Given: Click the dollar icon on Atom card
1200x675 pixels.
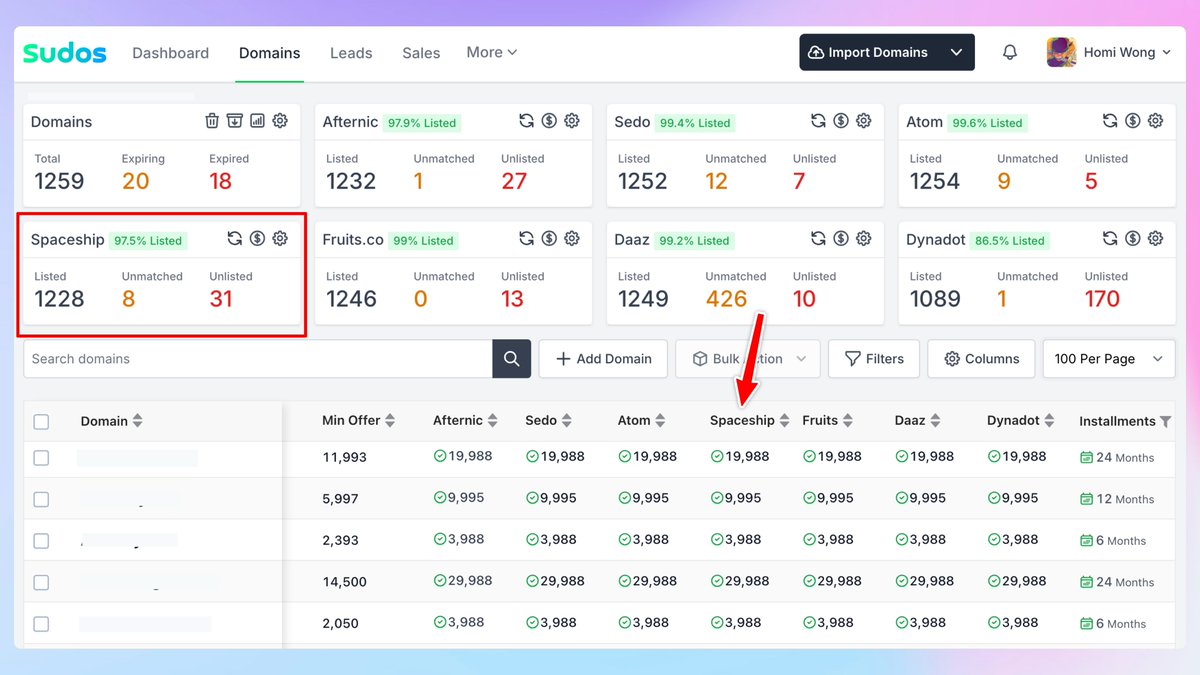Looking at the screenshot, I should (x=1133, y=121).
